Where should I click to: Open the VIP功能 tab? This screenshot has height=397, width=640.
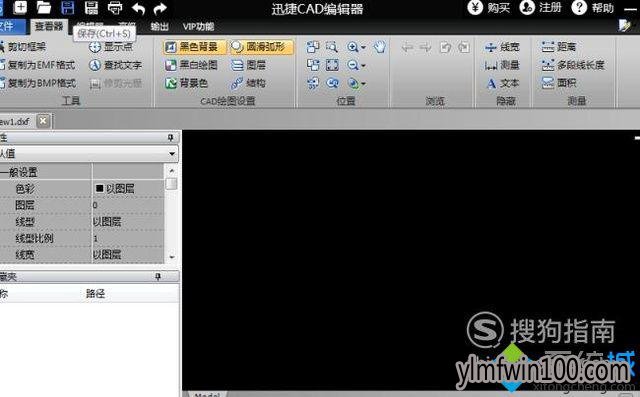click(x=198, y=27)
